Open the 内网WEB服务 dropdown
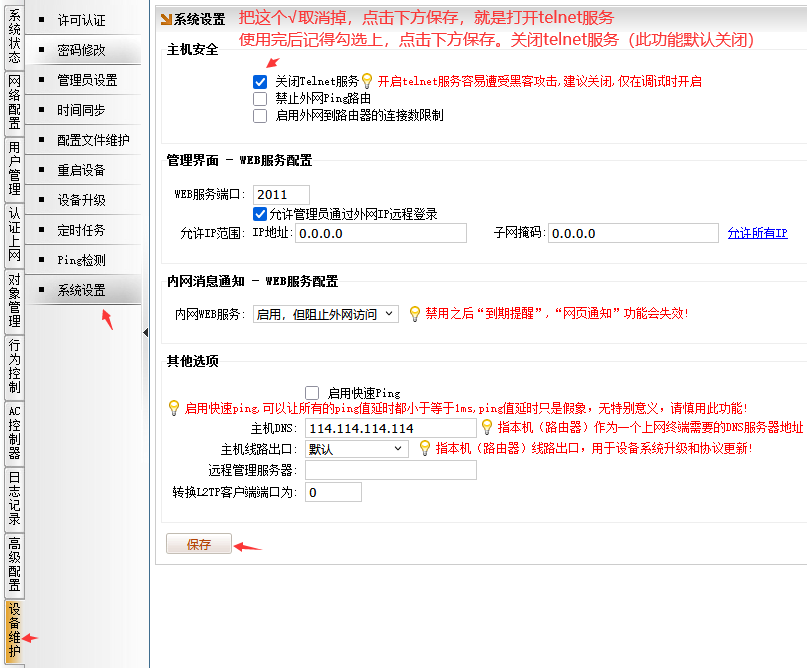This screenshot has height=668, width=807. click(x=325, y=314)
